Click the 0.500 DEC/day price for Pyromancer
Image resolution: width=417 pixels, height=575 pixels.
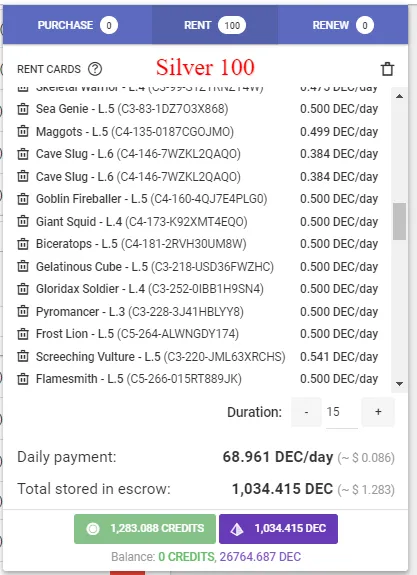(339, 312)
